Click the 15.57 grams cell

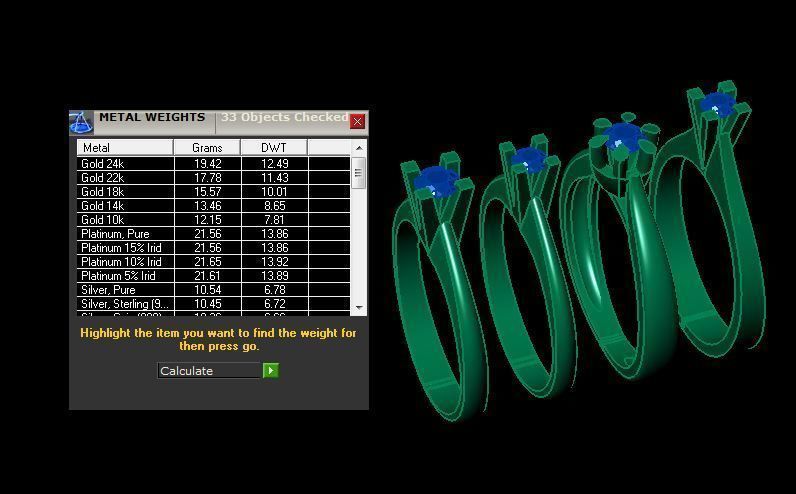(x=208, y=191)
